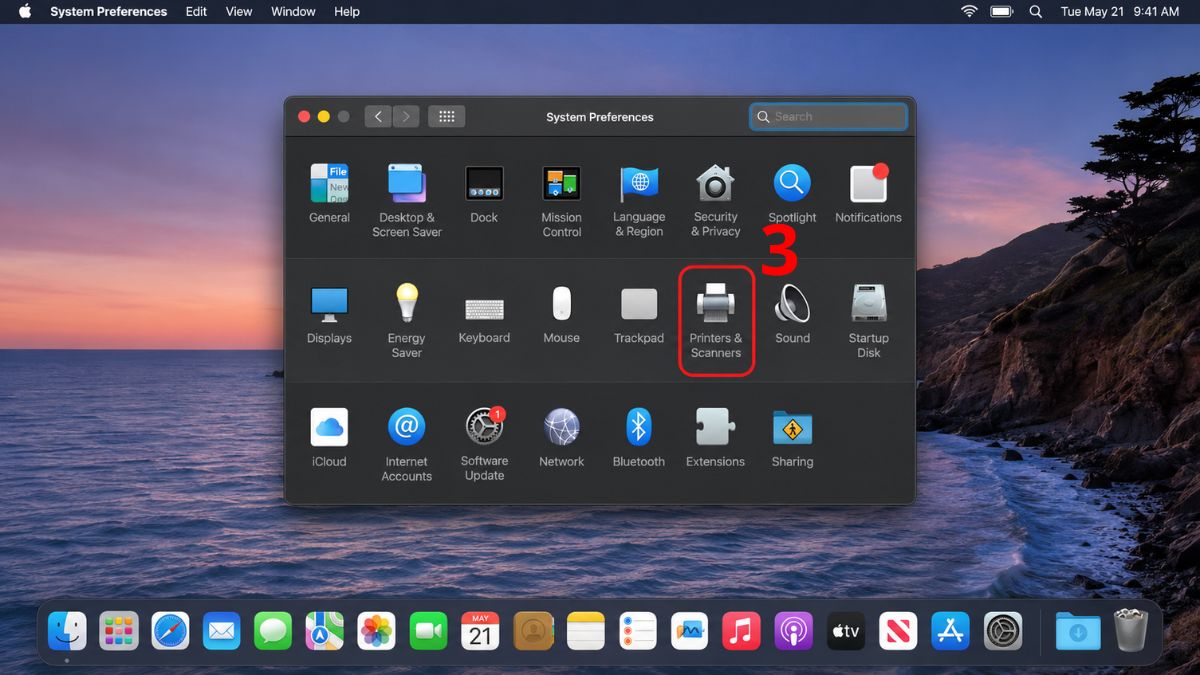This screenshot has height=675, width=1200.
Task: Open Apple TV from the Dock
Action: pyautogui.click(x=846, y=631)
